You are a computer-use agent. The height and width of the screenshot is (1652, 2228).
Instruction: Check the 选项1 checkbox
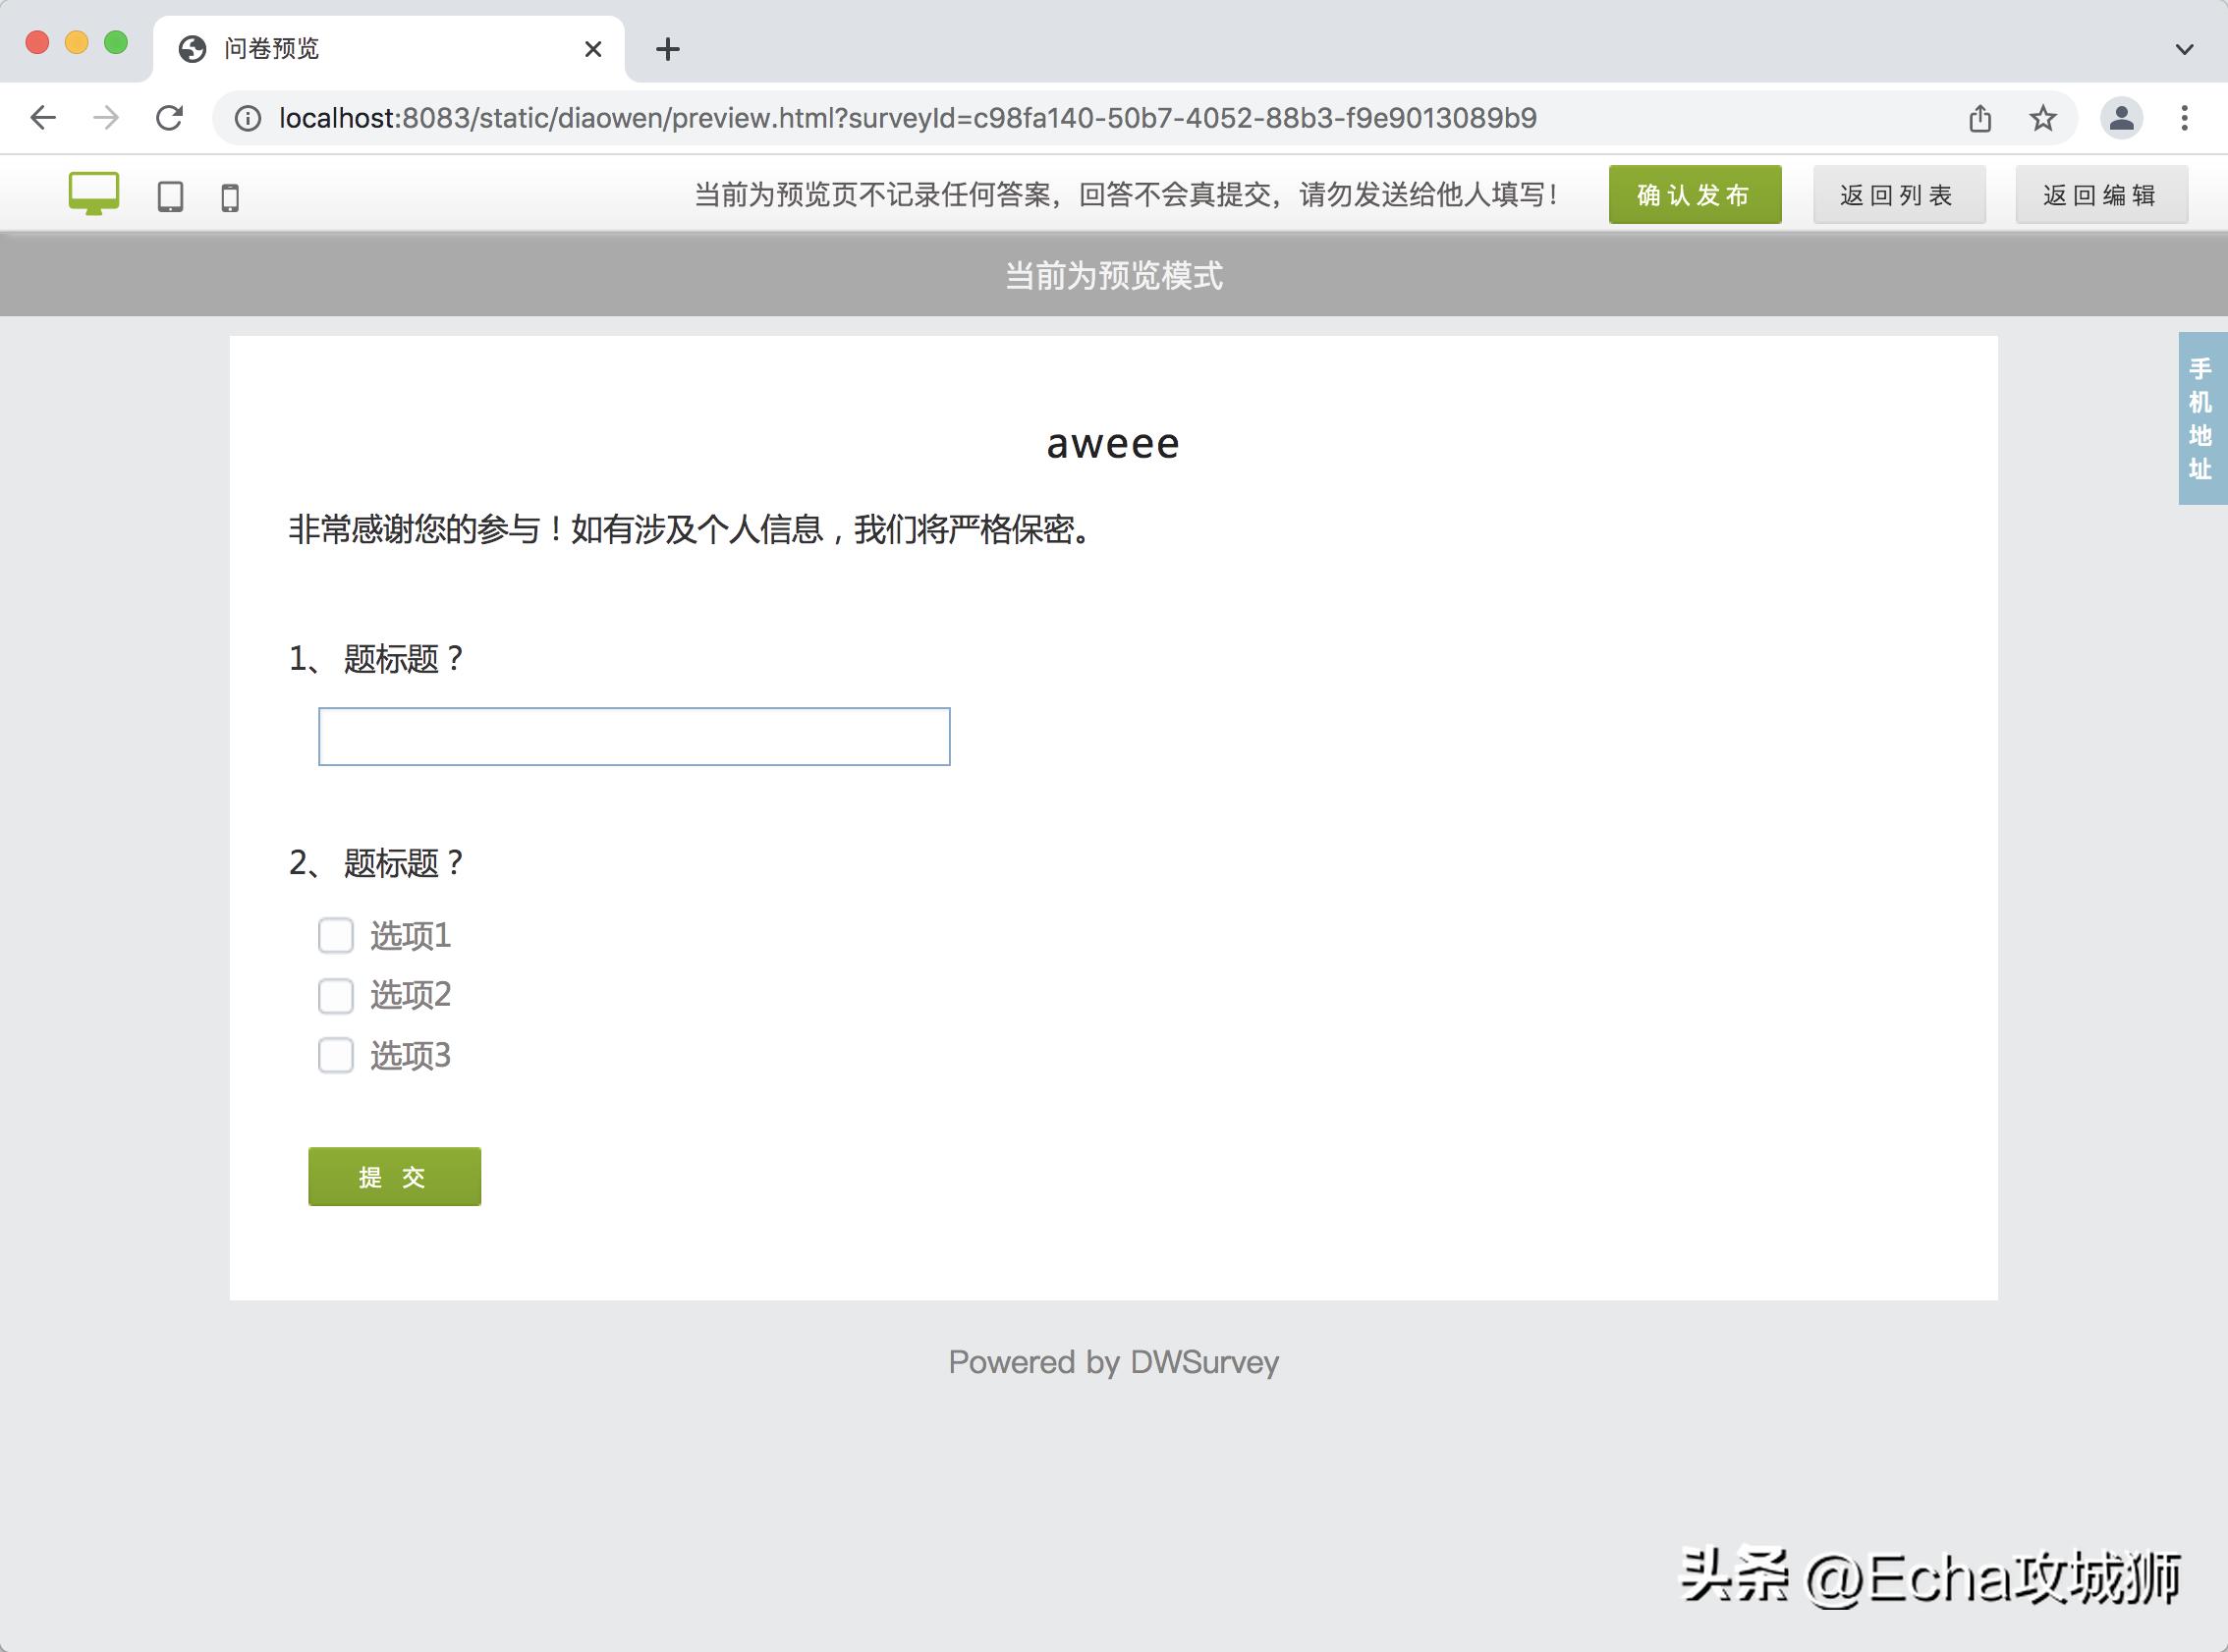pyautogui.click(x=336, y=935)
